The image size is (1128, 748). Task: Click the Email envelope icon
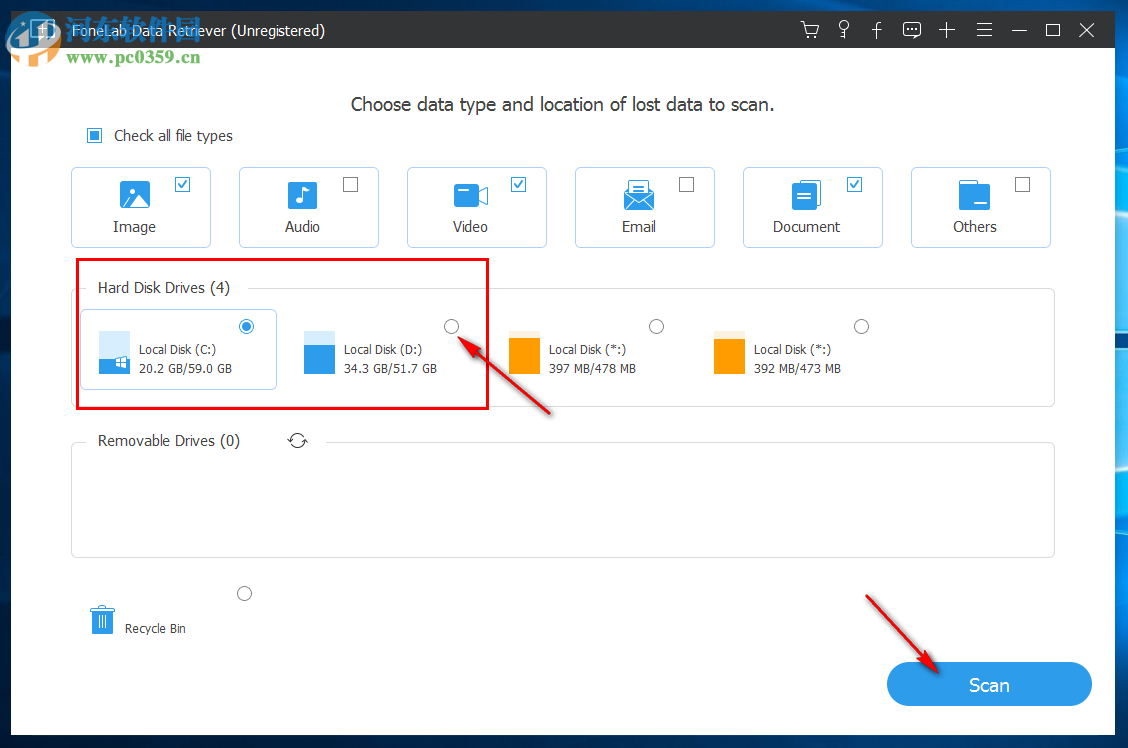point(638,195)
